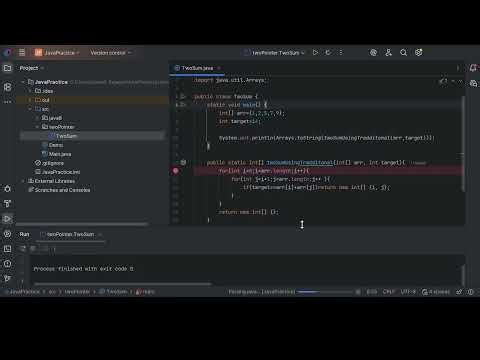Image resolution: width=480 pixels, height=360 pixels.
Task: Collapse the twoPointer package
Action: coord(37,127)
